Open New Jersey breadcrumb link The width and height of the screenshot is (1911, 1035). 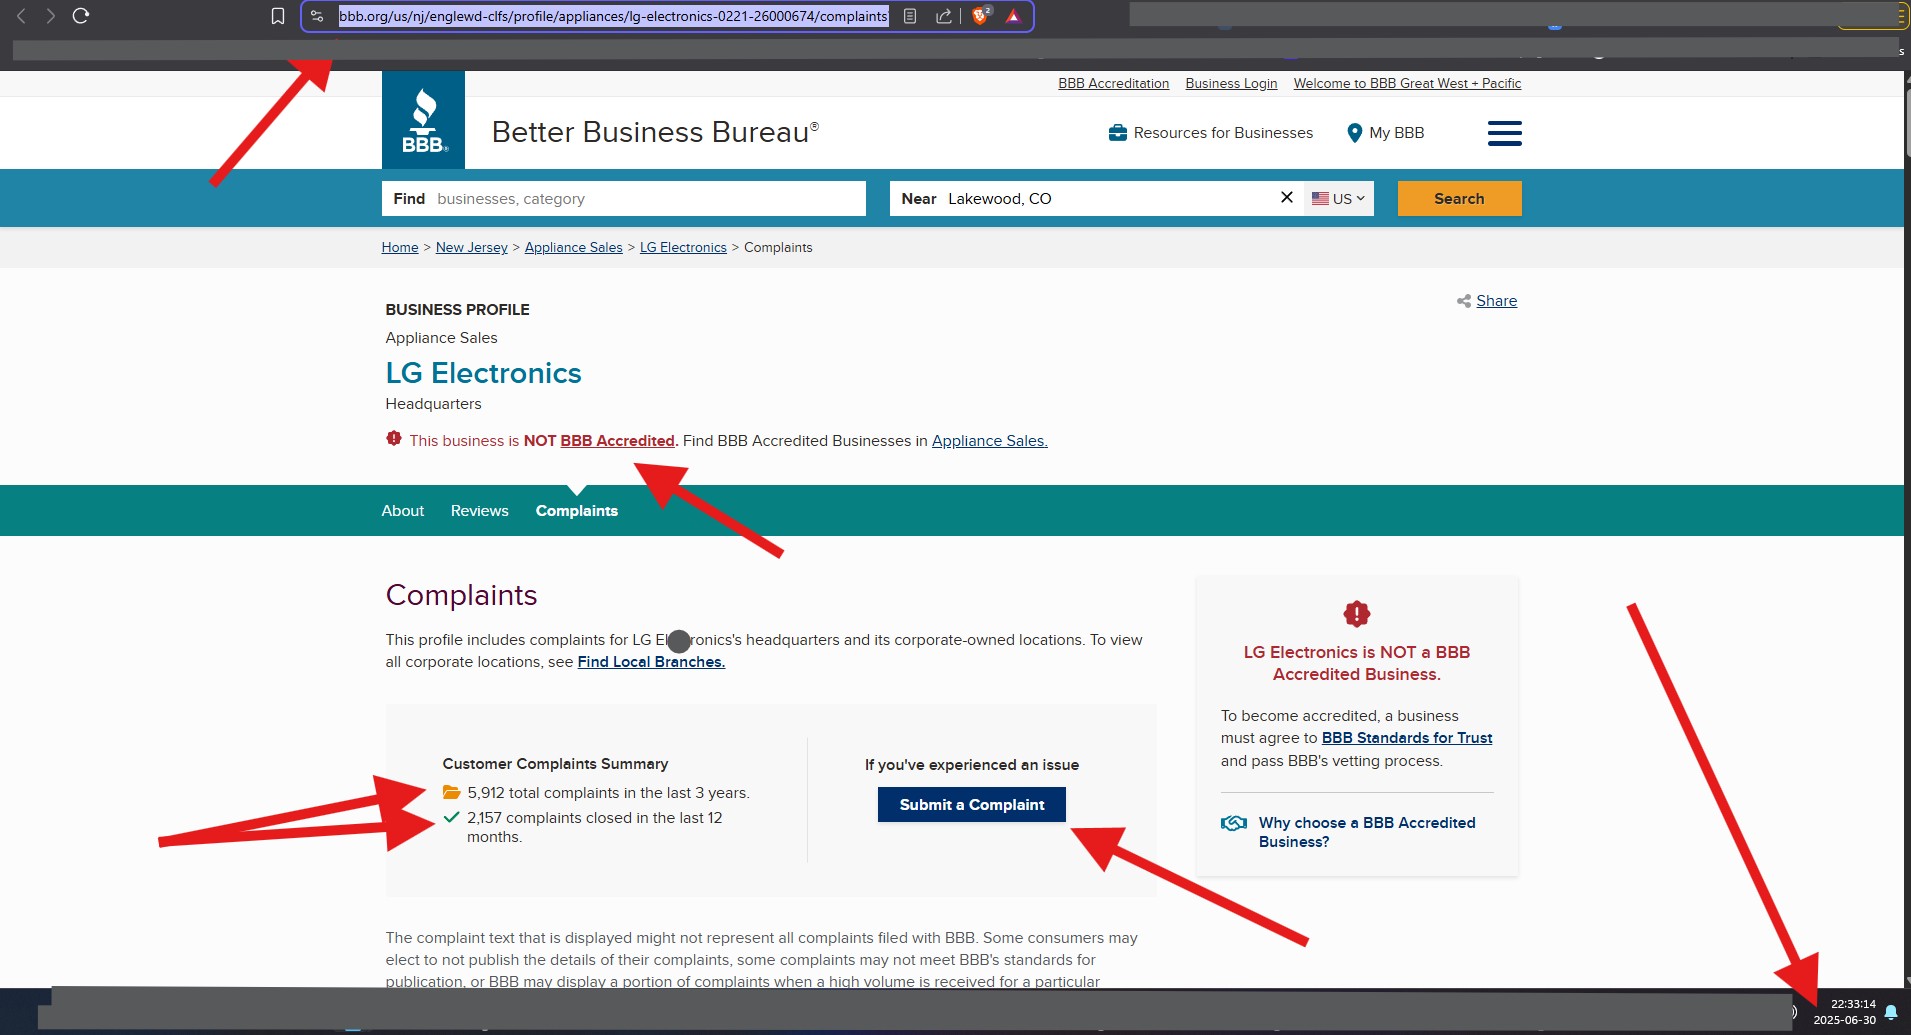471,247
